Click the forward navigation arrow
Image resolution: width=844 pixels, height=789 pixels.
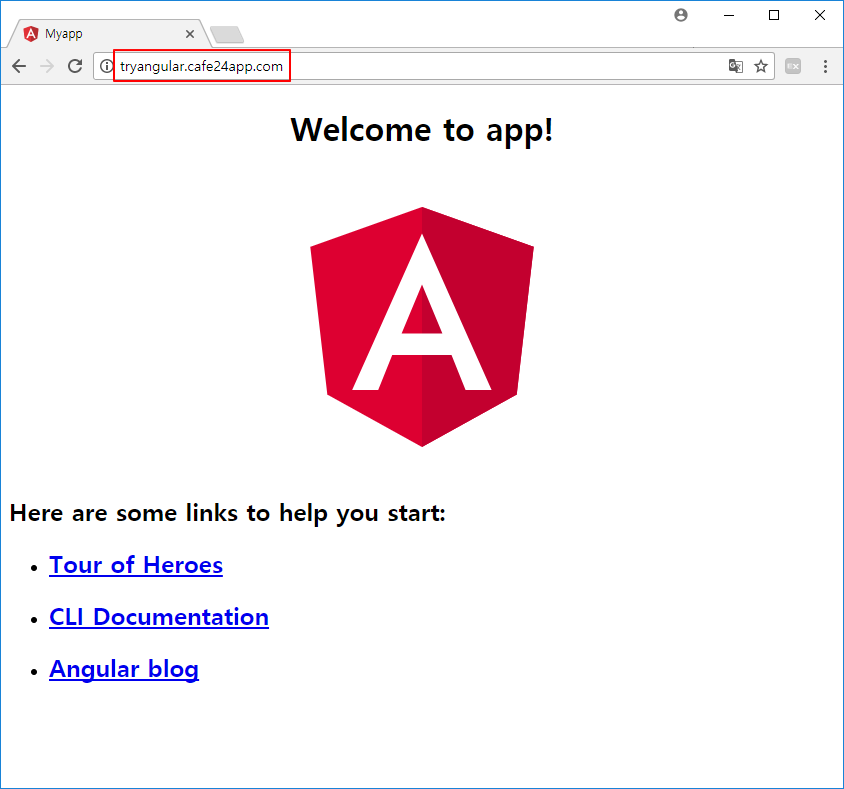tap(47, 66)
